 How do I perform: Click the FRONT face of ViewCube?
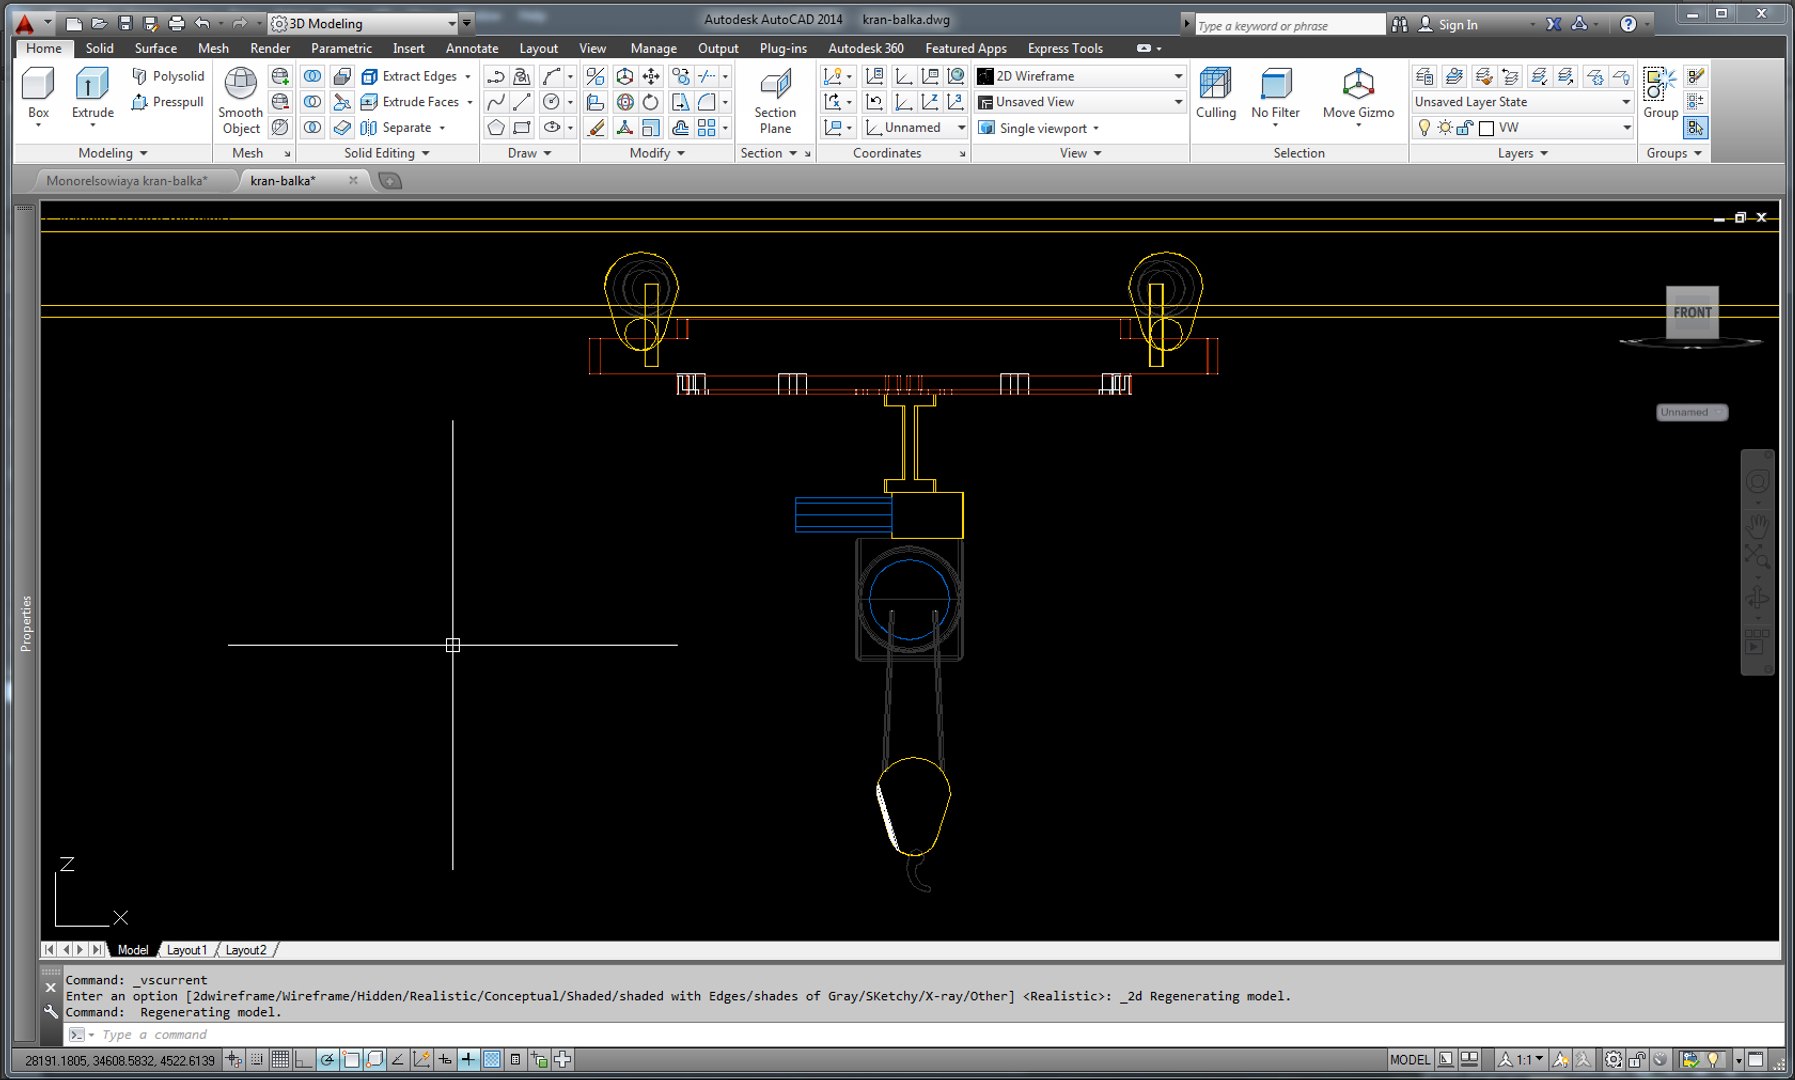click(1692, 312)
